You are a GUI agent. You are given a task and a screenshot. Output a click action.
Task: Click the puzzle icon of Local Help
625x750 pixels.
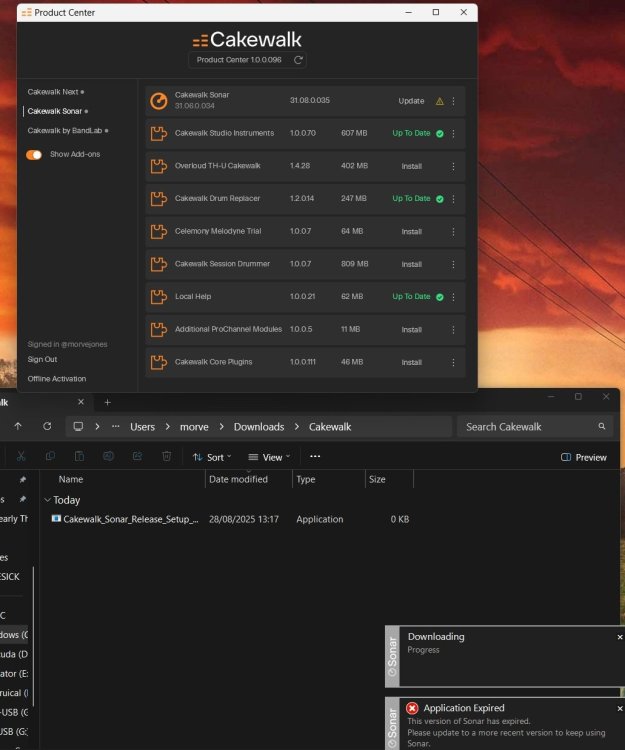tap(159, 297)
